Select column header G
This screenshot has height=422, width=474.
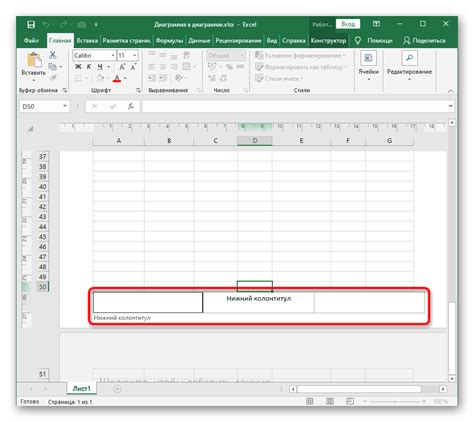389,141
